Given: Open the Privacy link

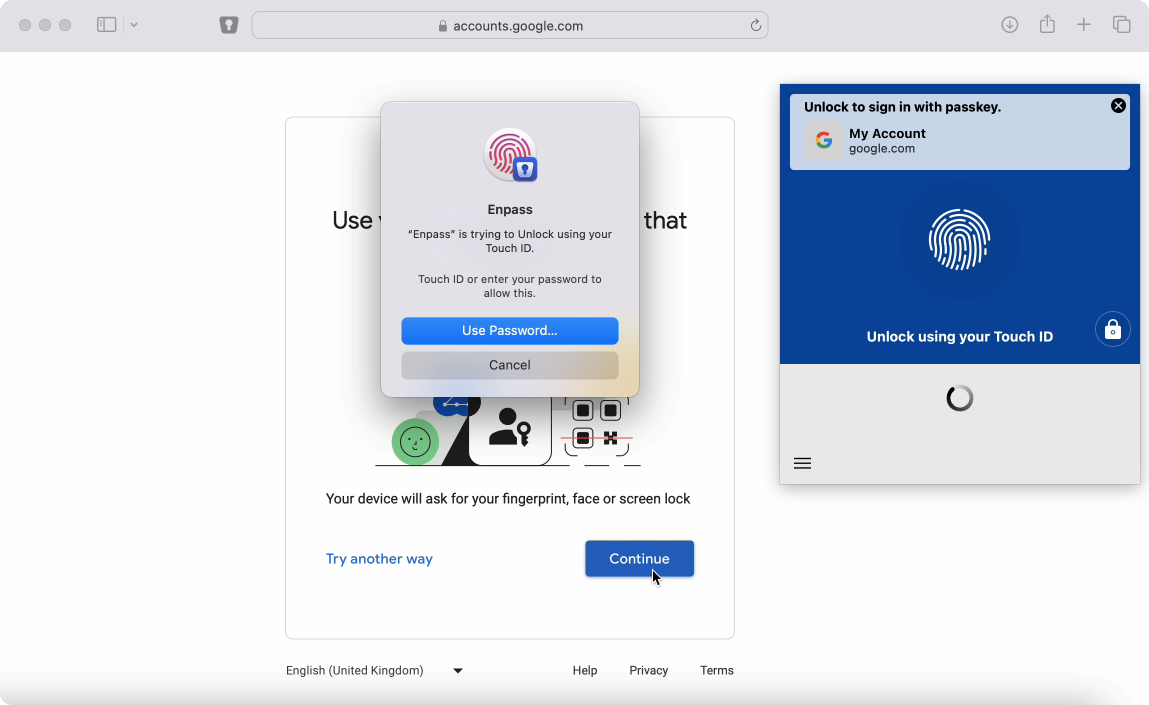Looking at the screenshot, I should (649, 671).
